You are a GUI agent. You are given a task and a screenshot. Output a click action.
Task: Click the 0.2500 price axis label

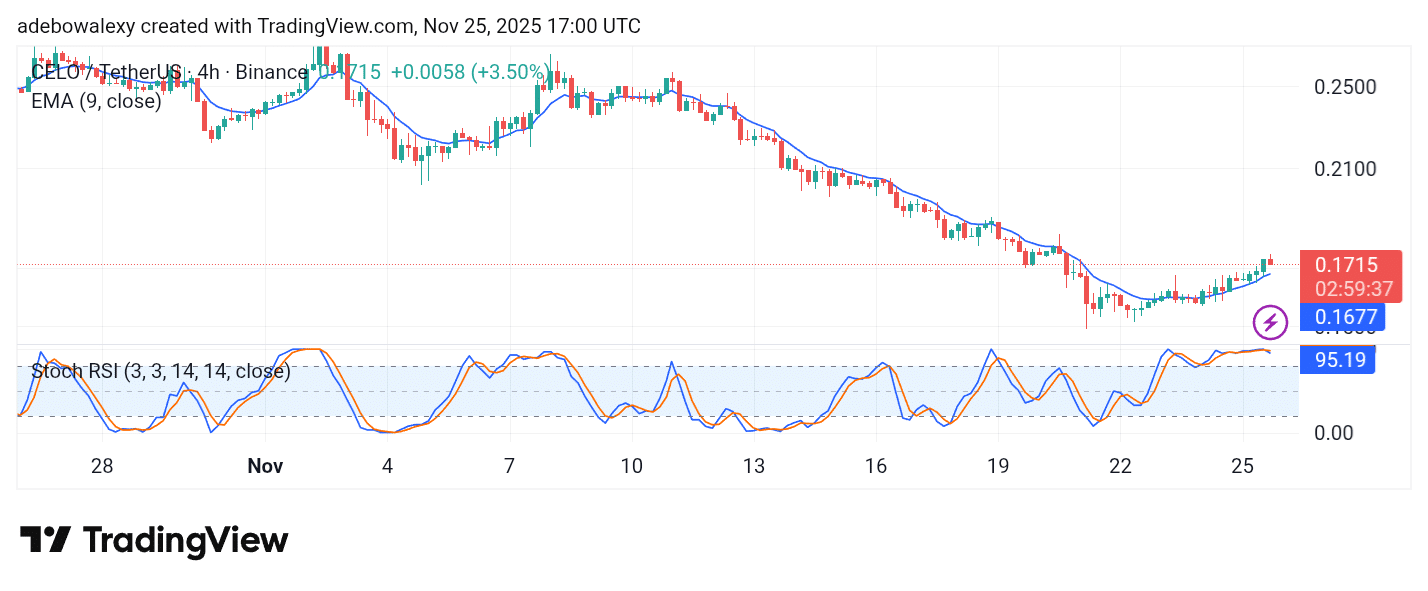[1345, 87]
